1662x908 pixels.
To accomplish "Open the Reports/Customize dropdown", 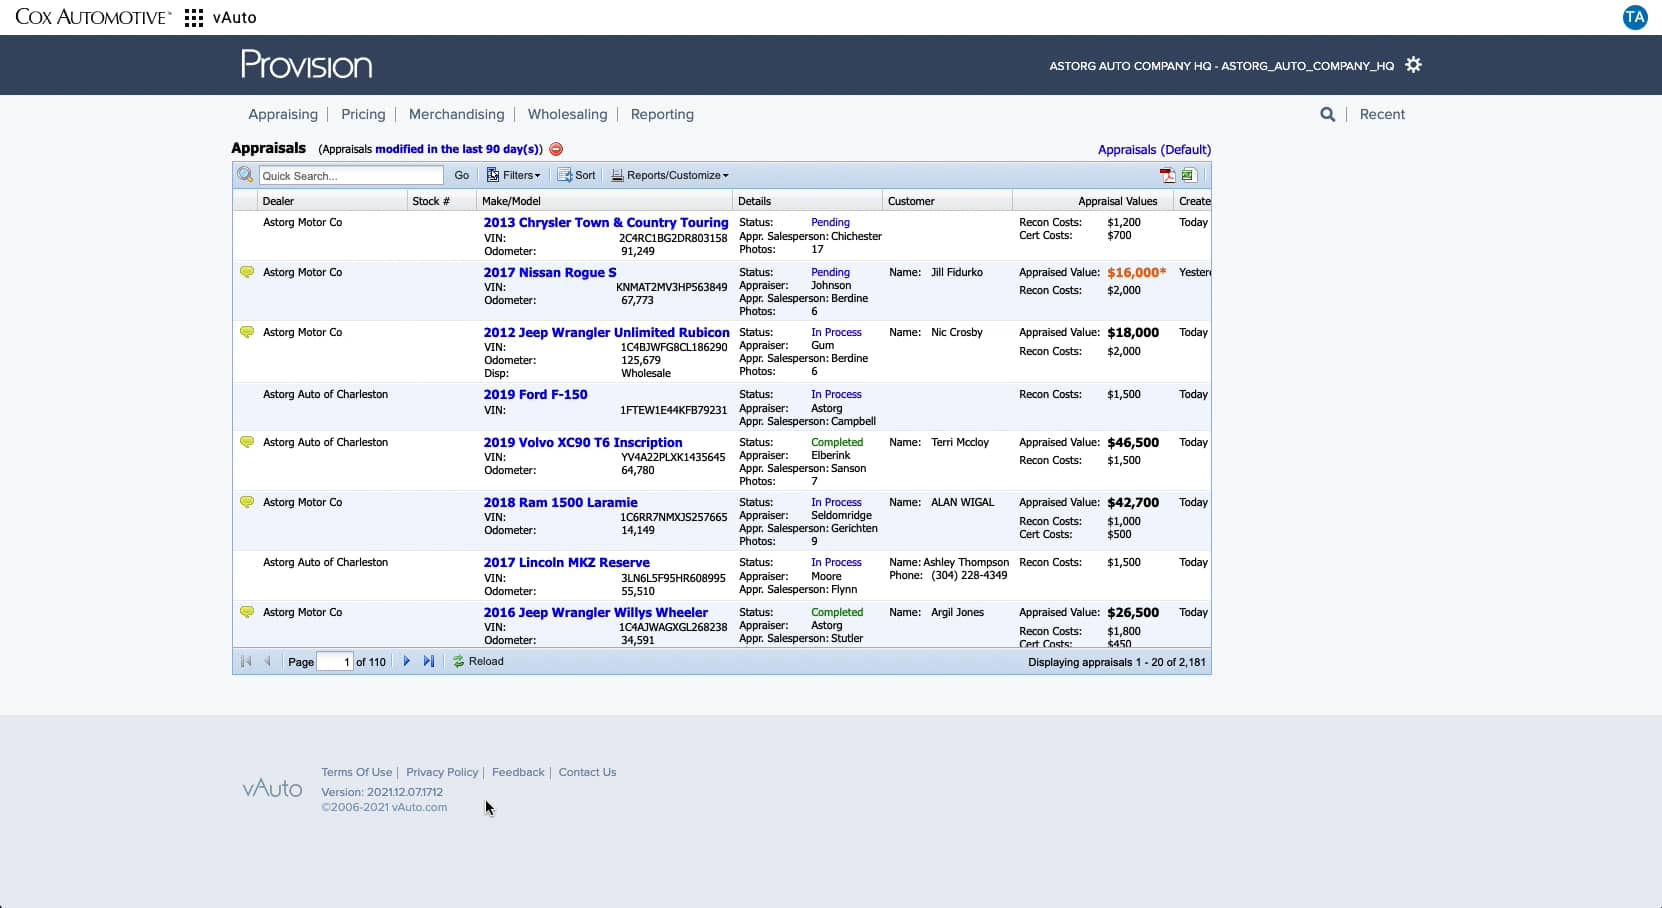I will tap(670, 175).
